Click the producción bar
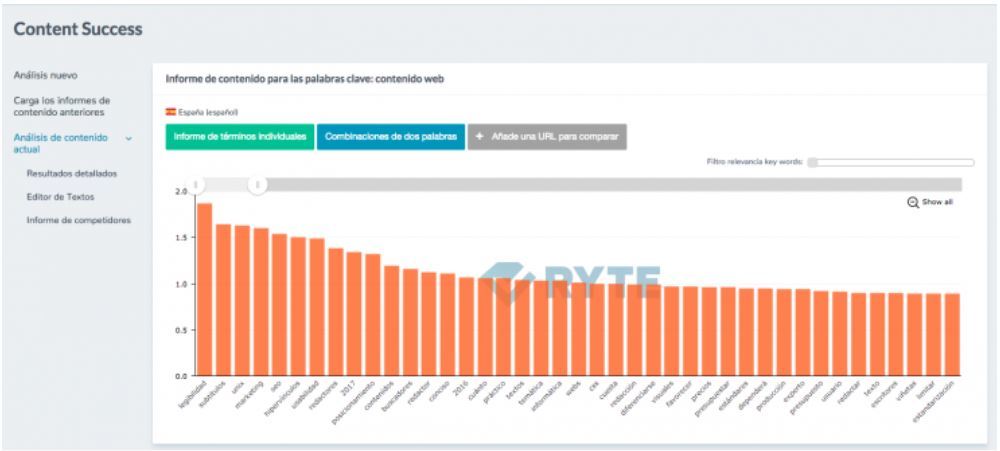1000x451 pixels. pyautogui.click(x=784, y=332)
